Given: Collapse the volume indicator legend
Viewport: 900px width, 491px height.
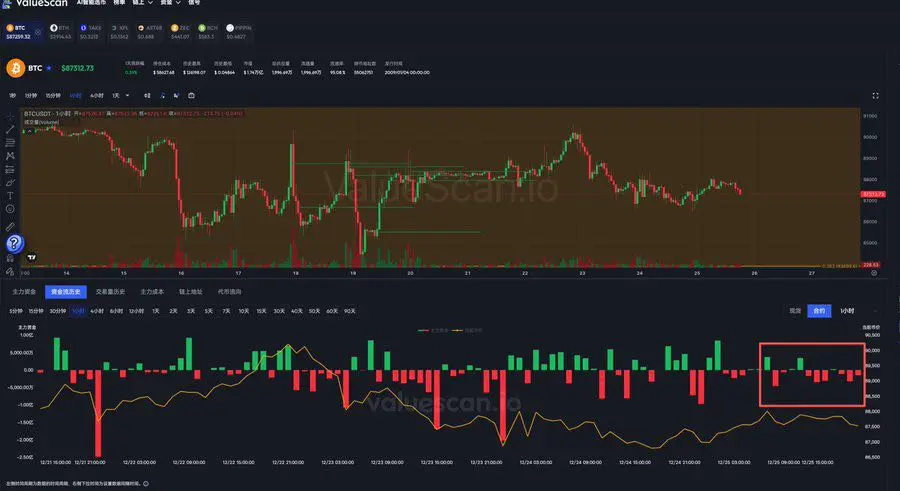Looking at the screenshot, I should coord(29,131).
